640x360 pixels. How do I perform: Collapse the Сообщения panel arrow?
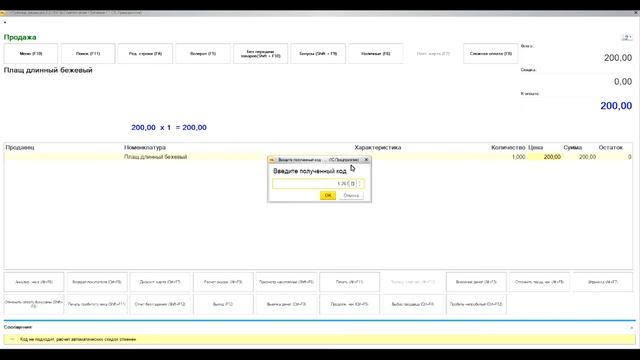click(x=631, y=327)
